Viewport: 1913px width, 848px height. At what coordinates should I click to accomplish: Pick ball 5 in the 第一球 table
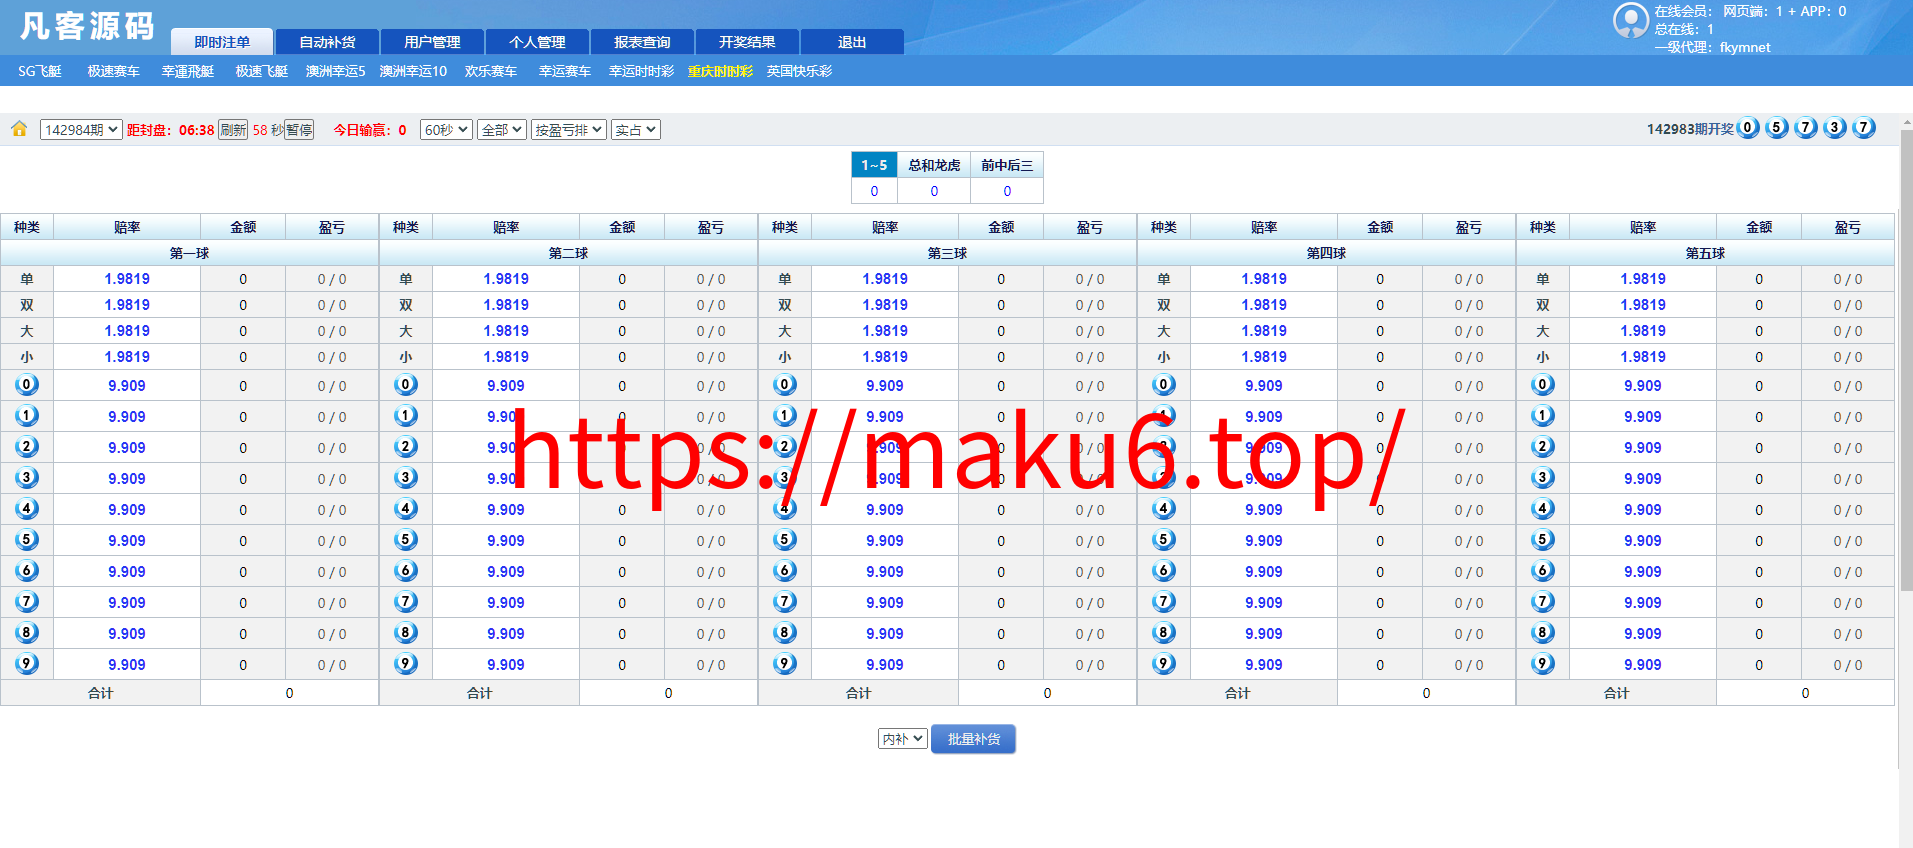tap(27, 540)
